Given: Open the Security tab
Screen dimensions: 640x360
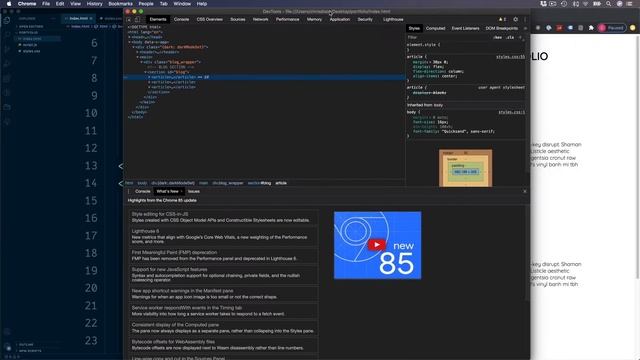Looking at the screenshot, I should click(x=365, y=19).
